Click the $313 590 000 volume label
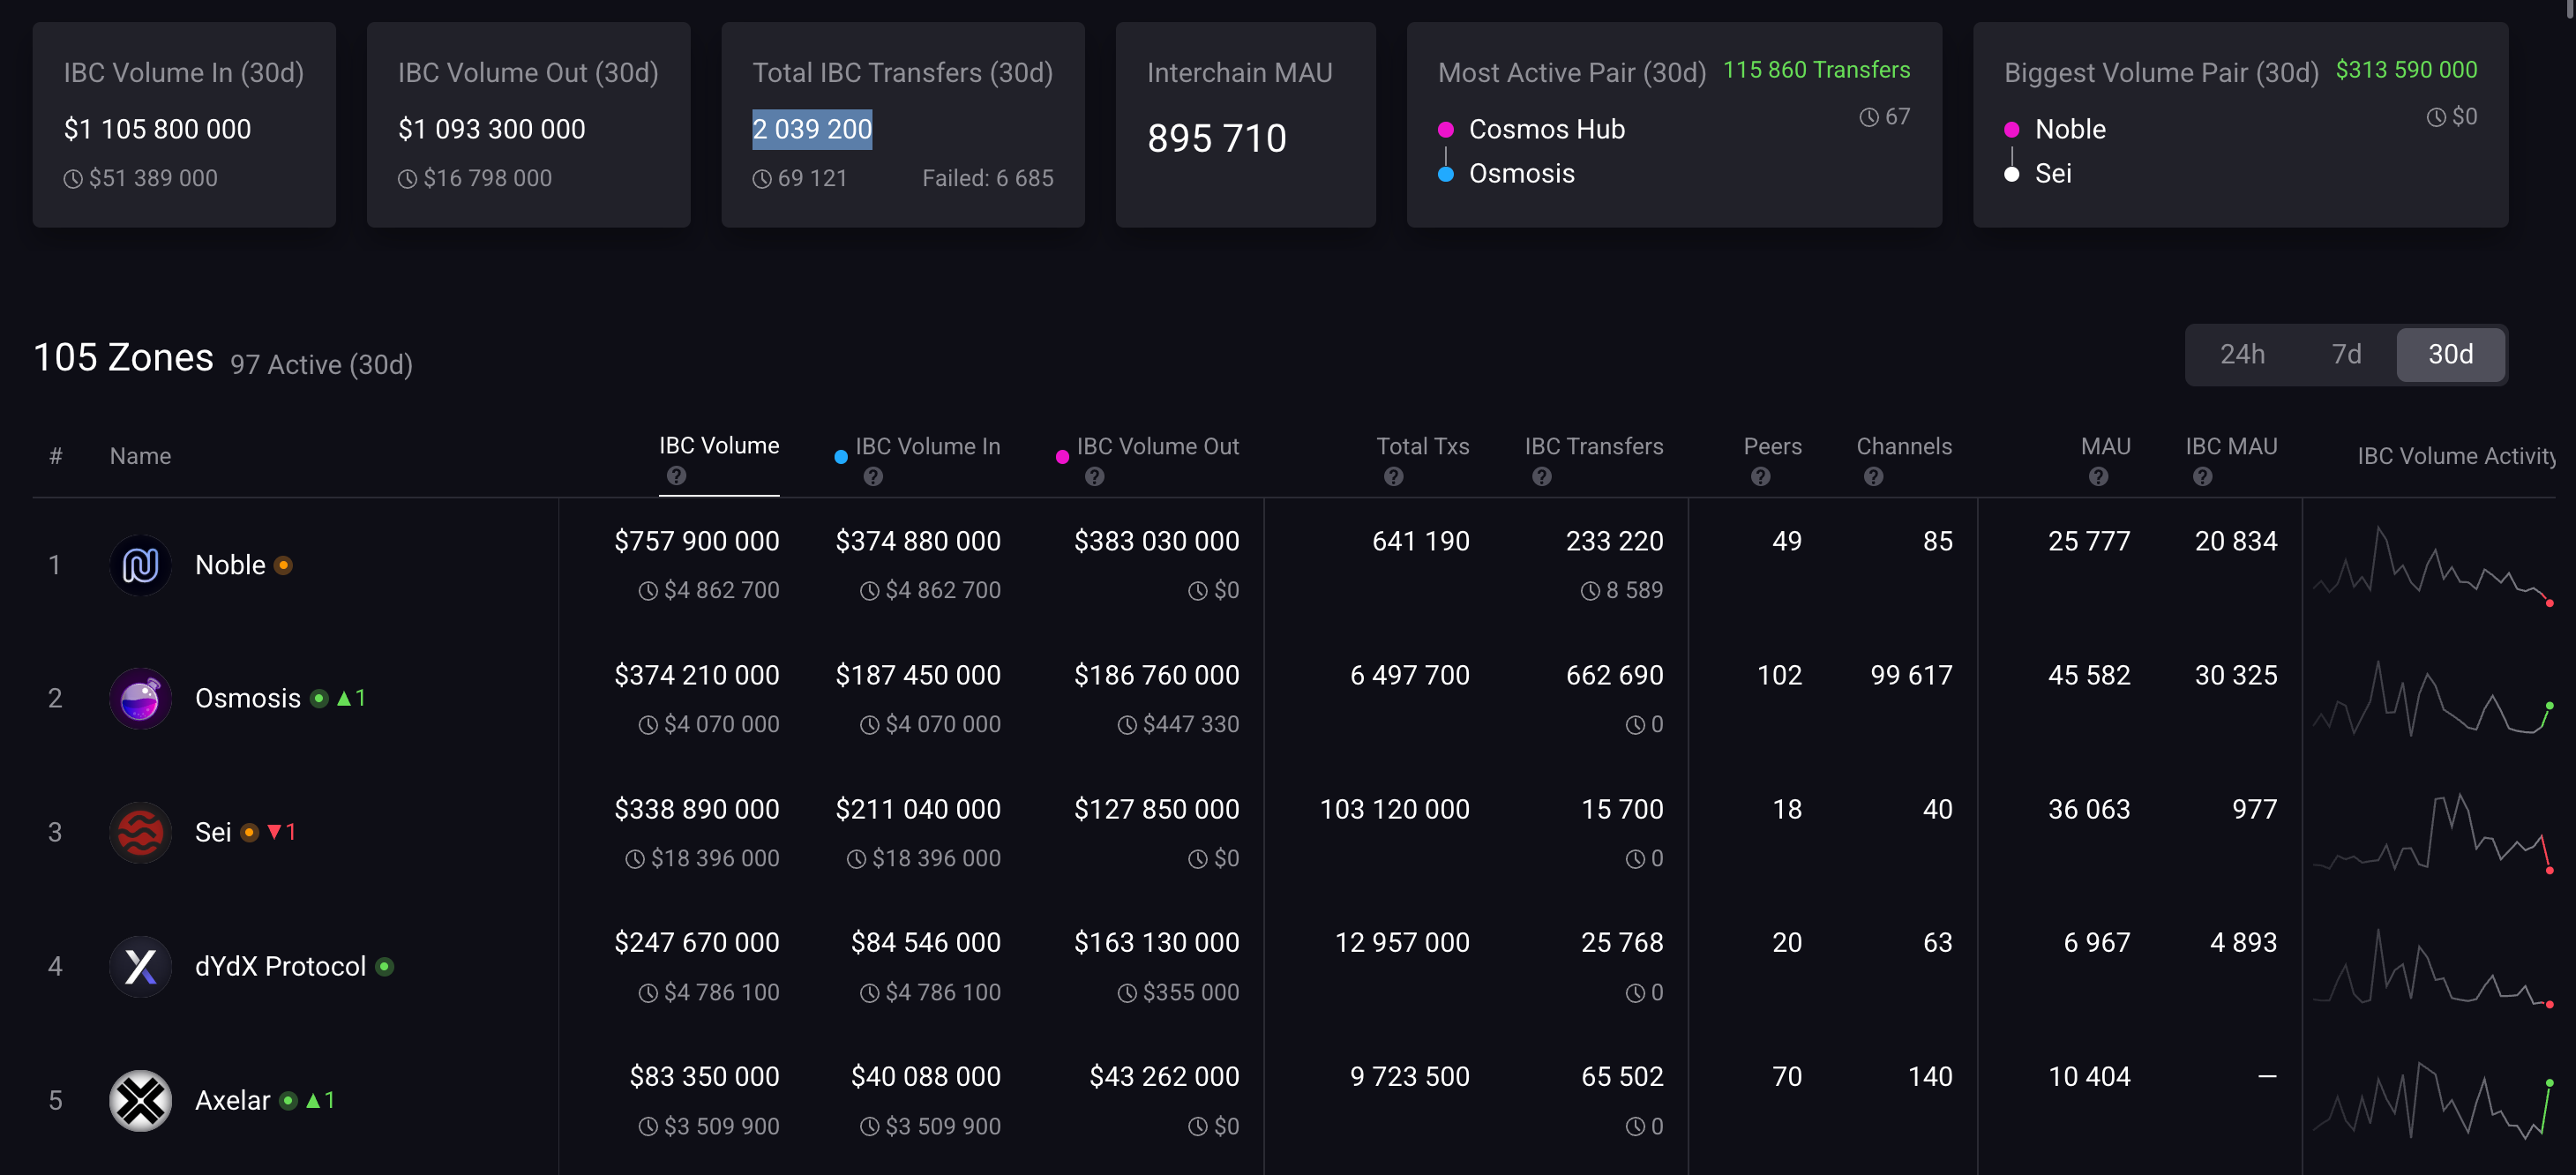 coord(2406,70)
